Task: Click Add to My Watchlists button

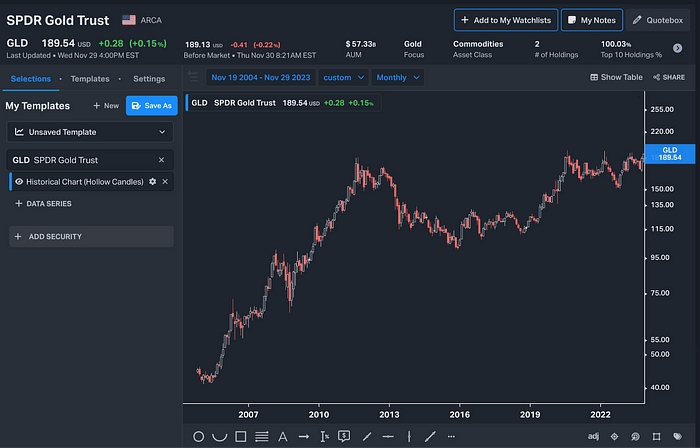Action: (506, 20)
